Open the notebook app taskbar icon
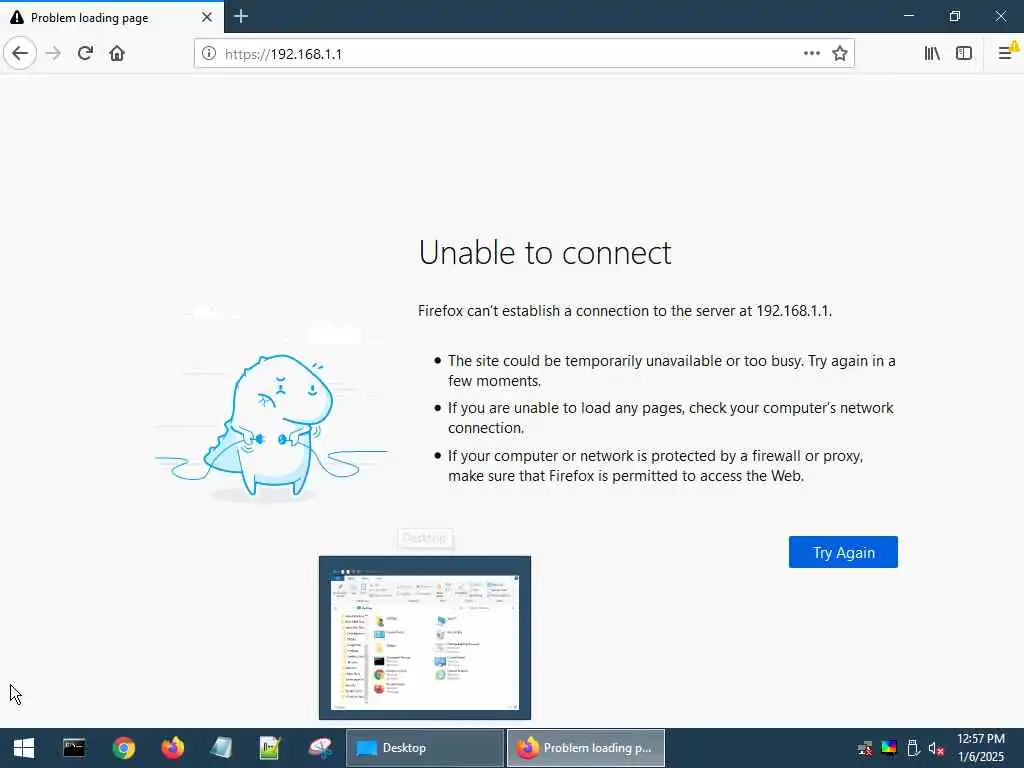 tap(221, 748)
